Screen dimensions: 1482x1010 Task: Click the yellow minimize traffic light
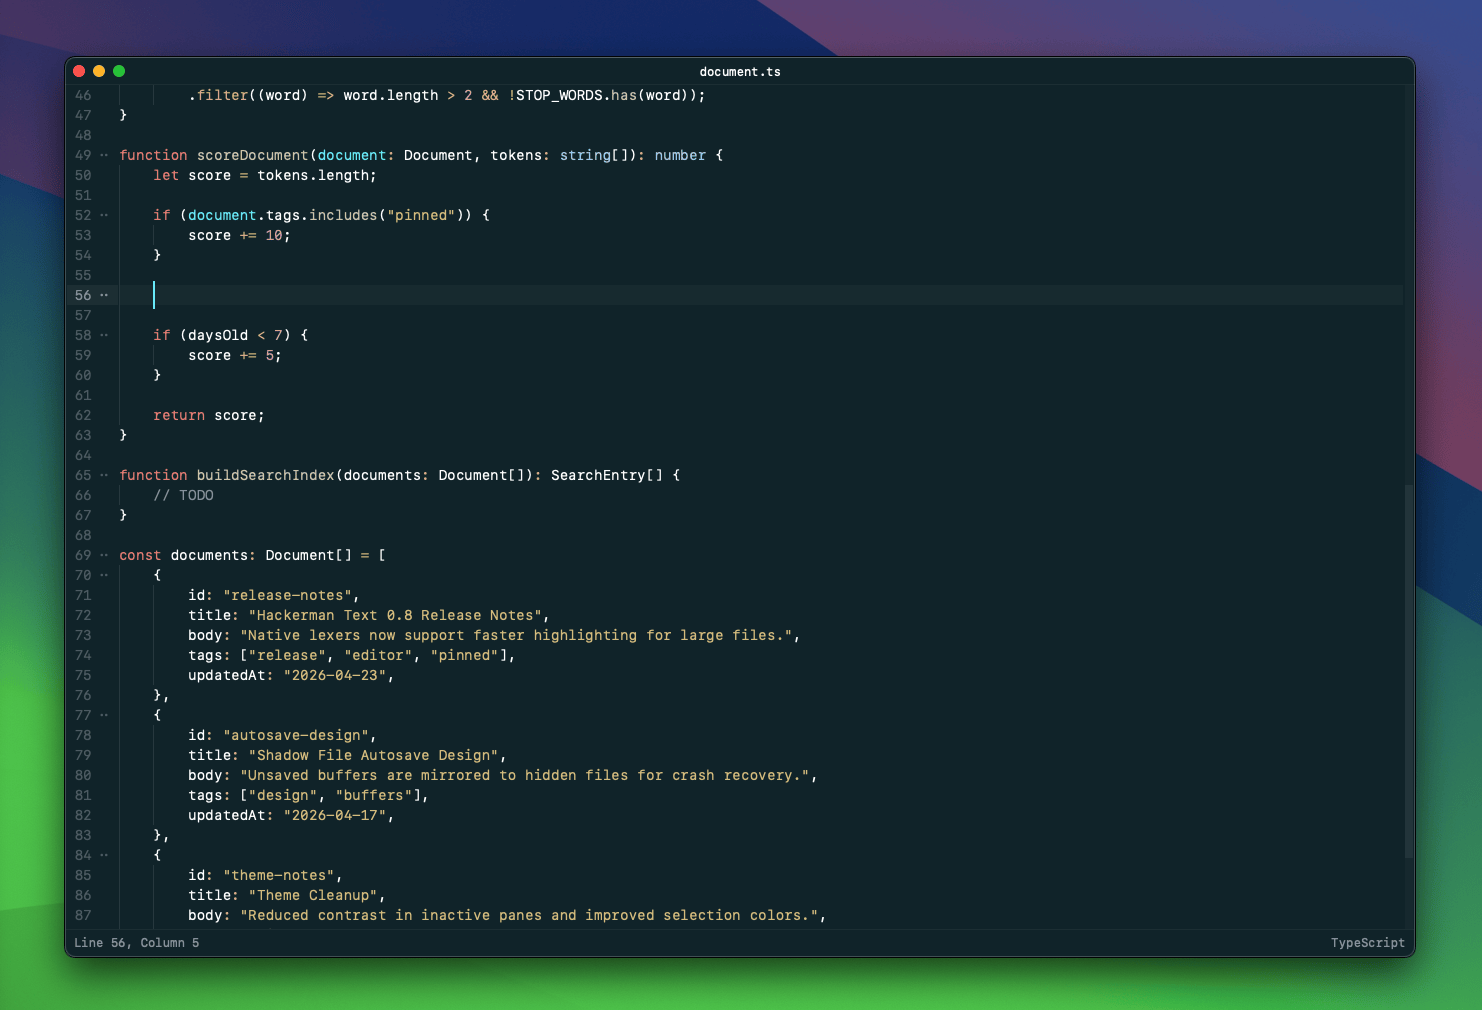(99, 71)
